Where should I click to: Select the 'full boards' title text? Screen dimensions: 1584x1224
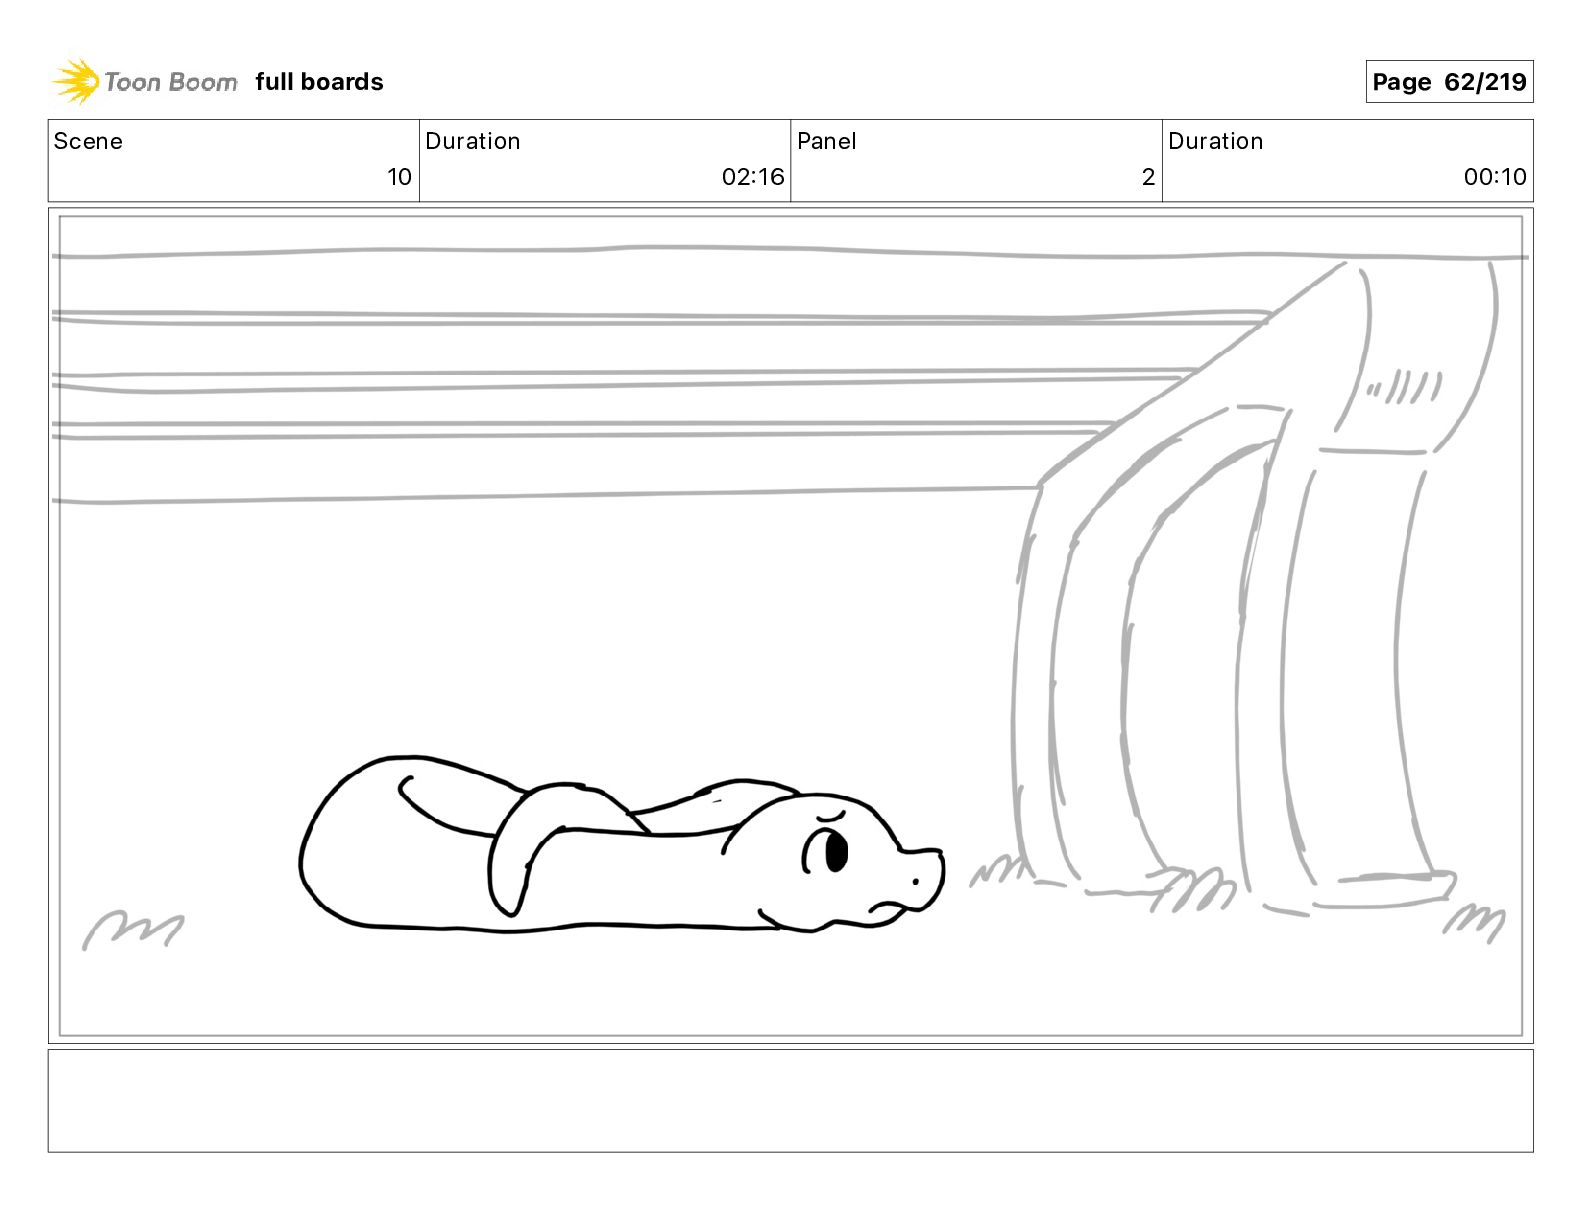[319, 82]
